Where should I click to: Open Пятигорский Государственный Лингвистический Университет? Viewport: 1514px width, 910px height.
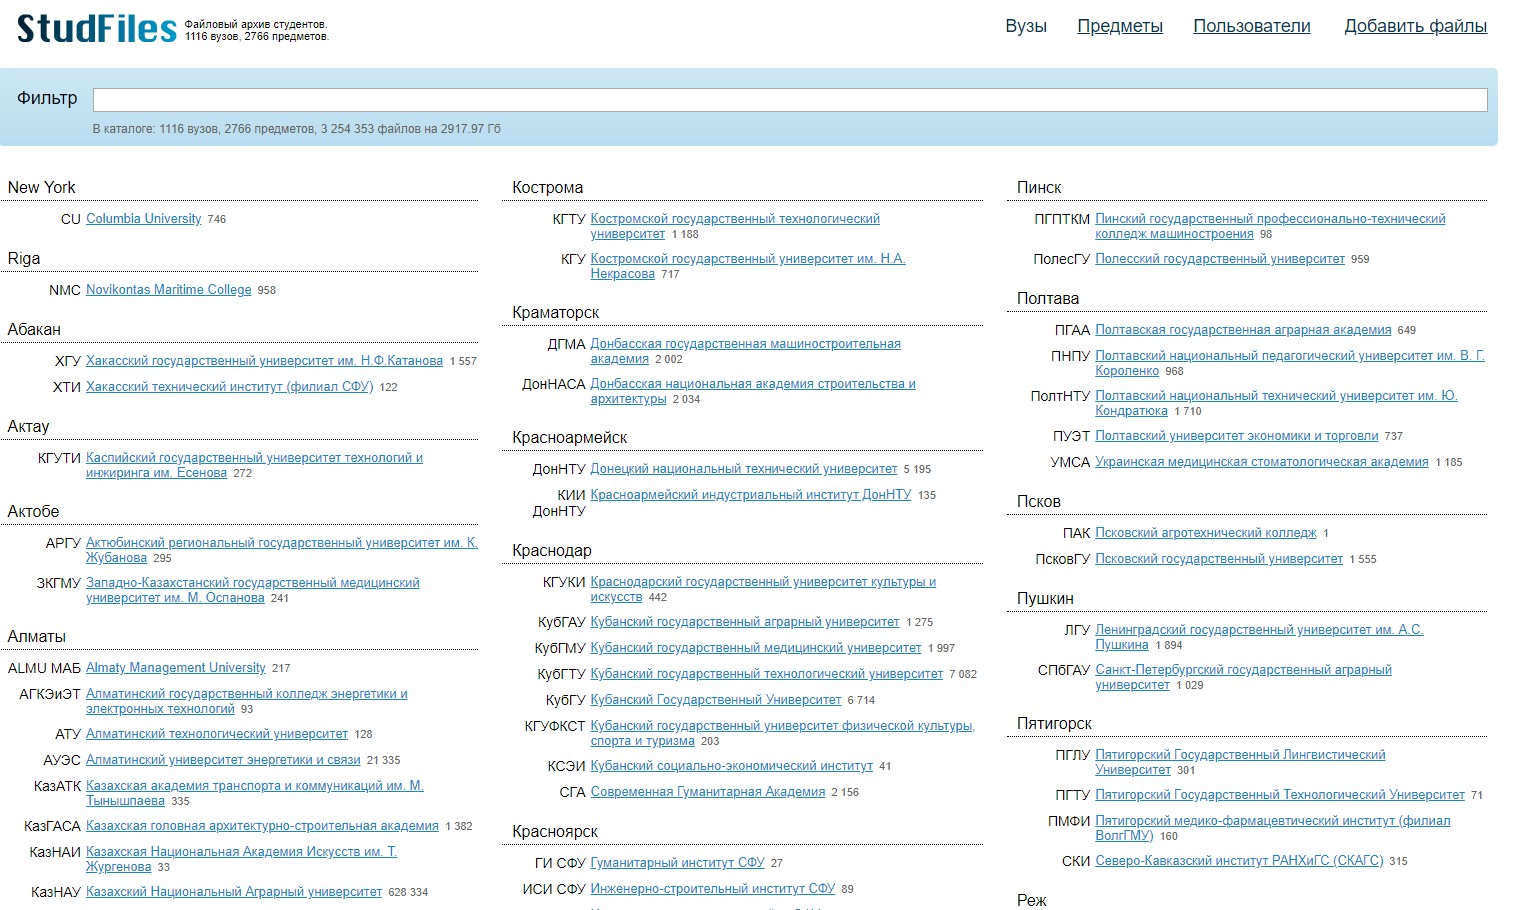pos(1240,762)
